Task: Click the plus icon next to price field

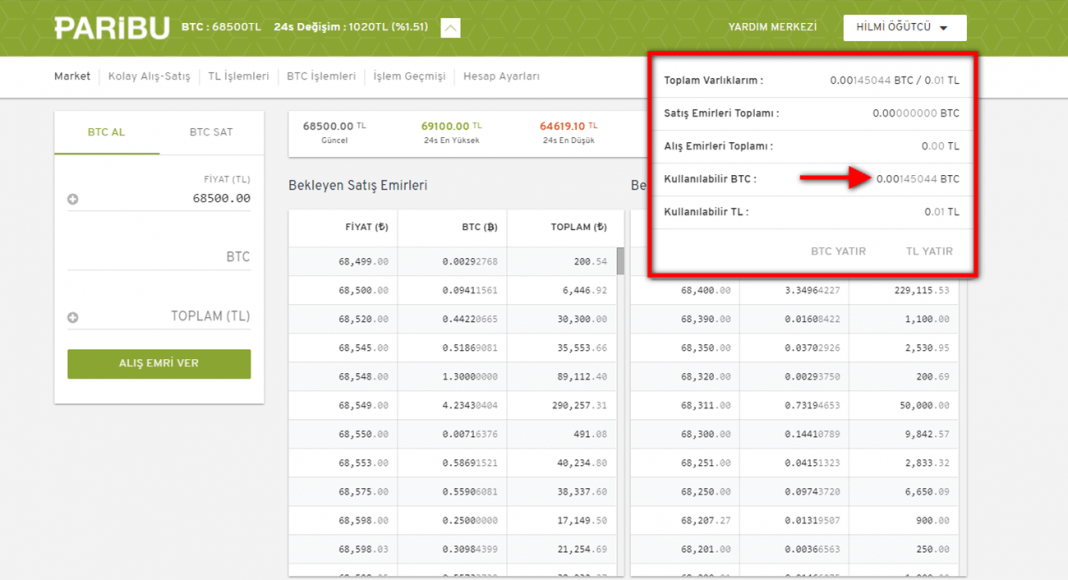Action: (x=73, y=199)
